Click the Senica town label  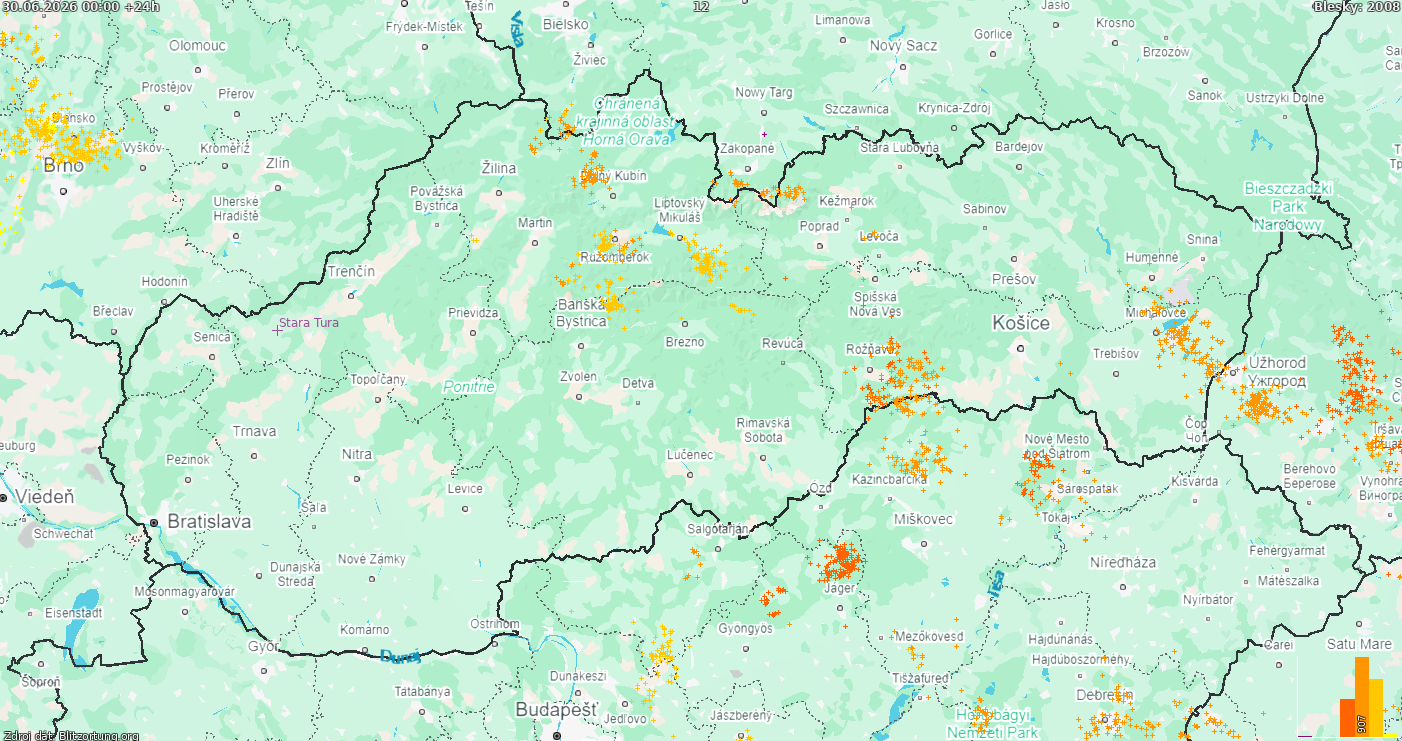(212, 337)
